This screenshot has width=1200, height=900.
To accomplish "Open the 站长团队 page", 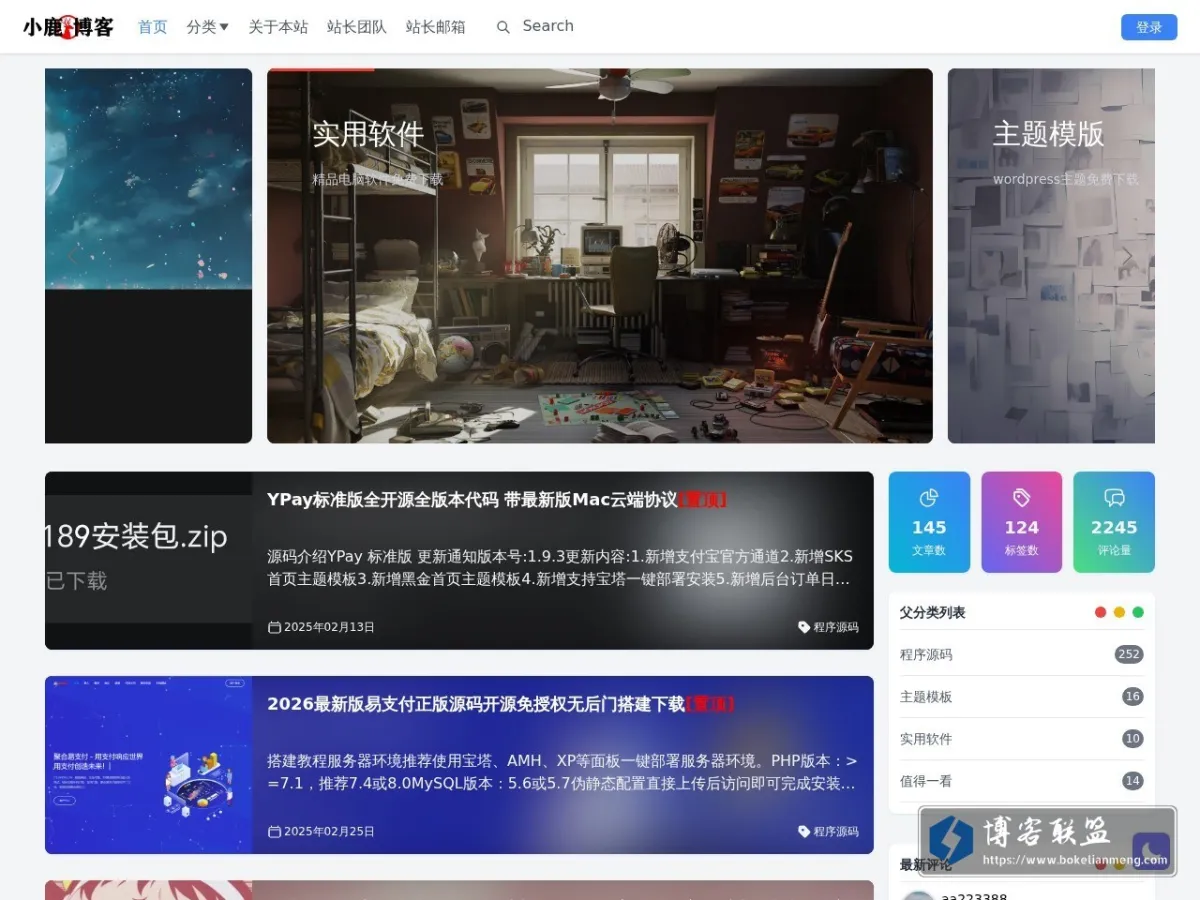I will 357,27.
